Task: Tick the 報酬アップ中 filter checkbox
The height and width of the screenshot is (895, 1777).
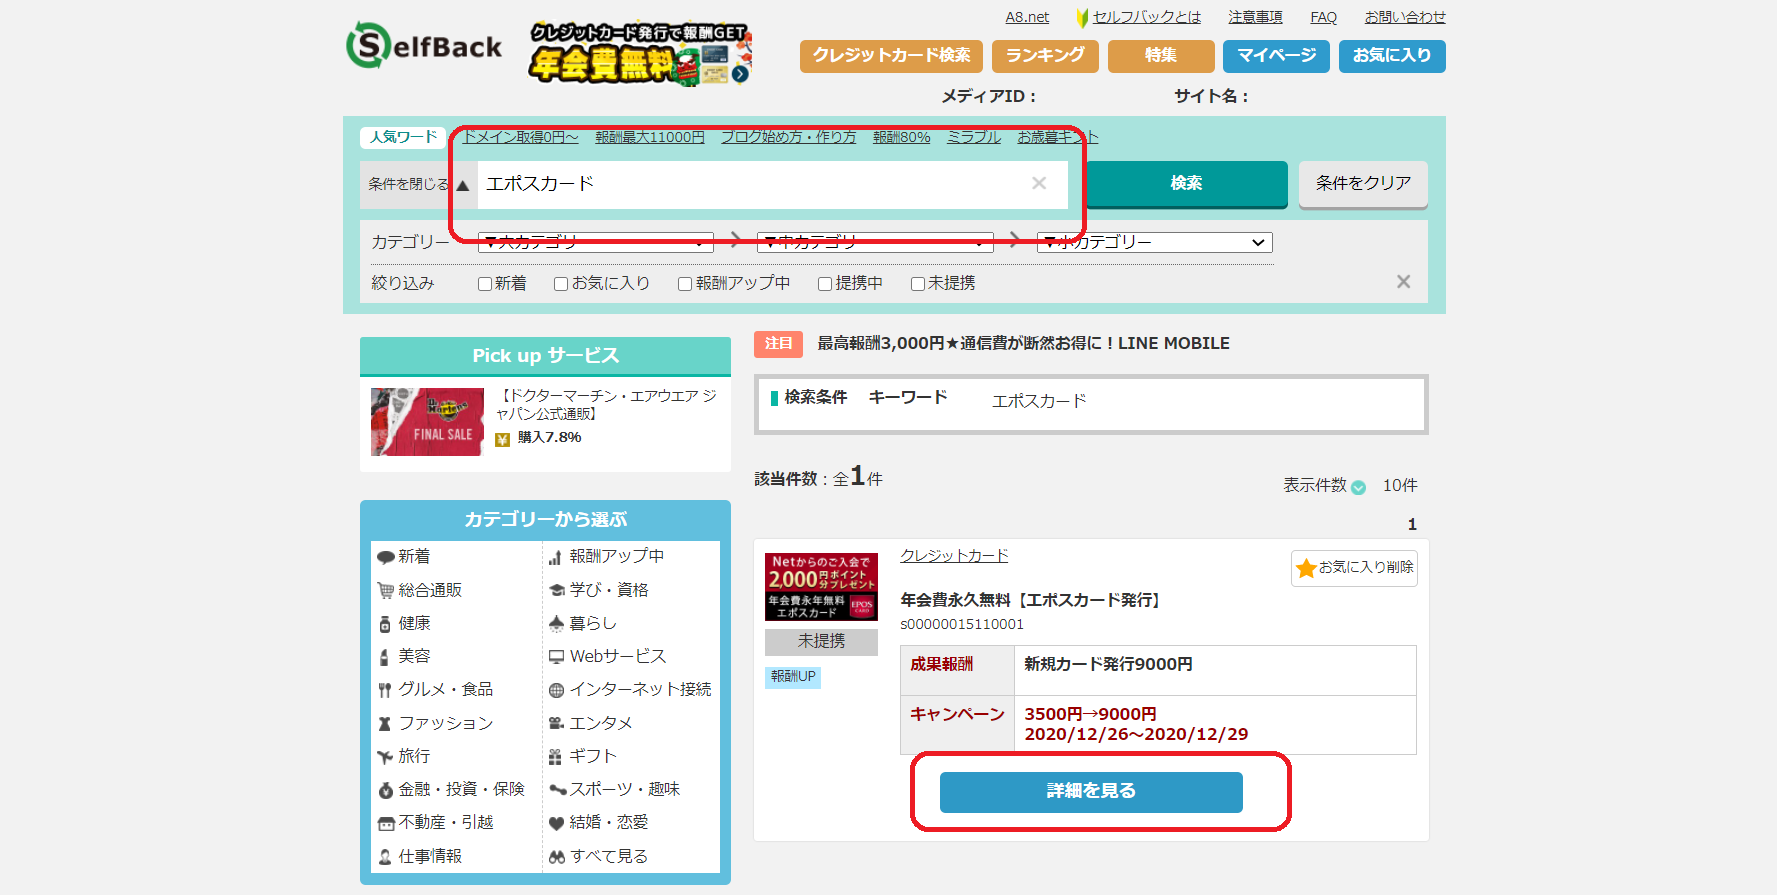Action: click(x=685, y=284)
